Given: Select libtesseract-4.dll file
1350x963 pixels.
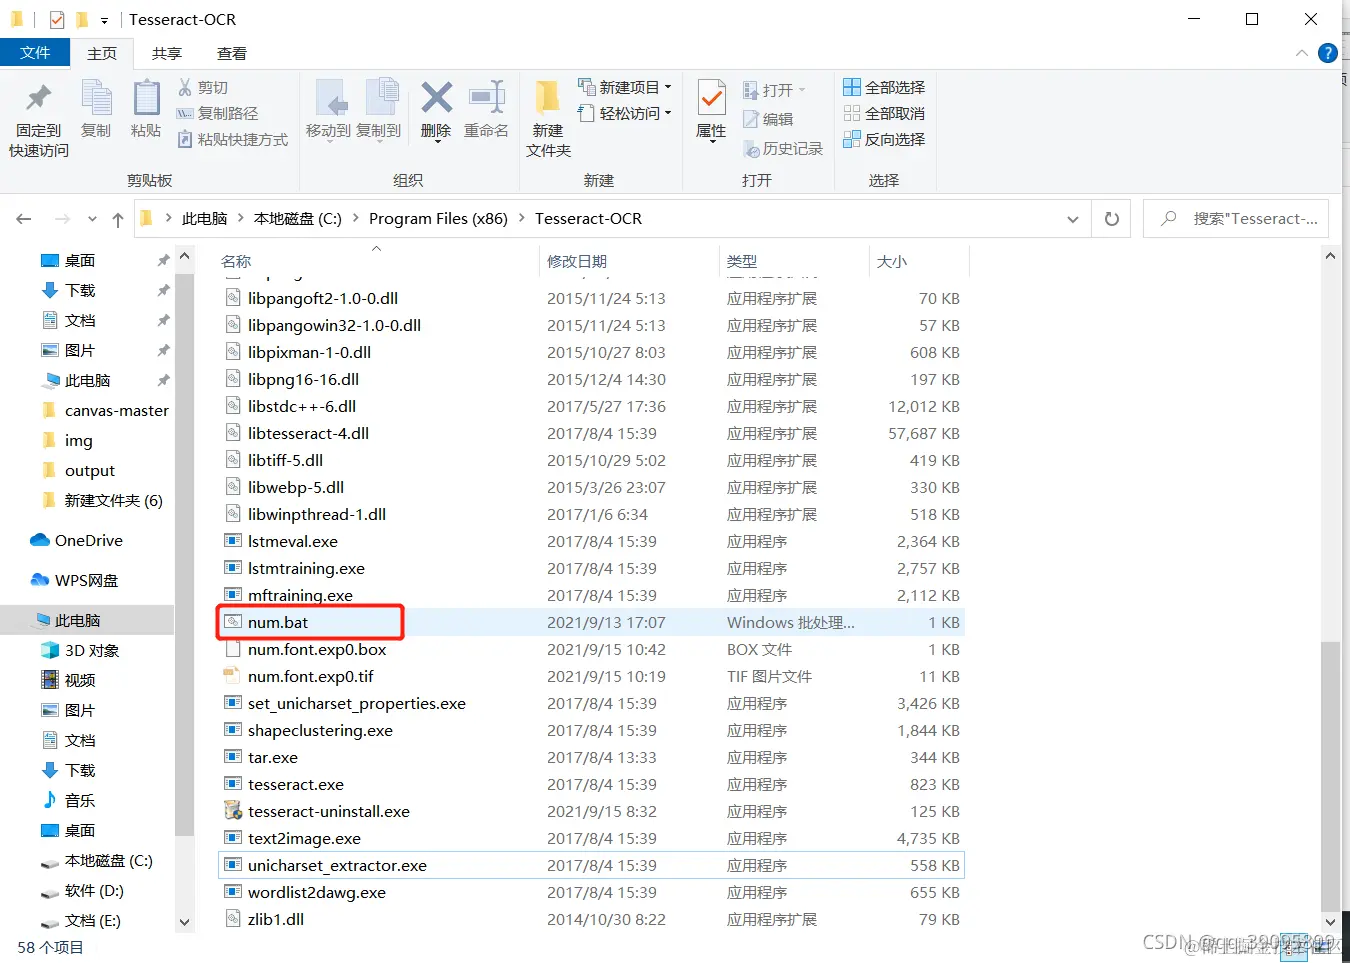Looking at the screenshot, I should pos(592,433).
